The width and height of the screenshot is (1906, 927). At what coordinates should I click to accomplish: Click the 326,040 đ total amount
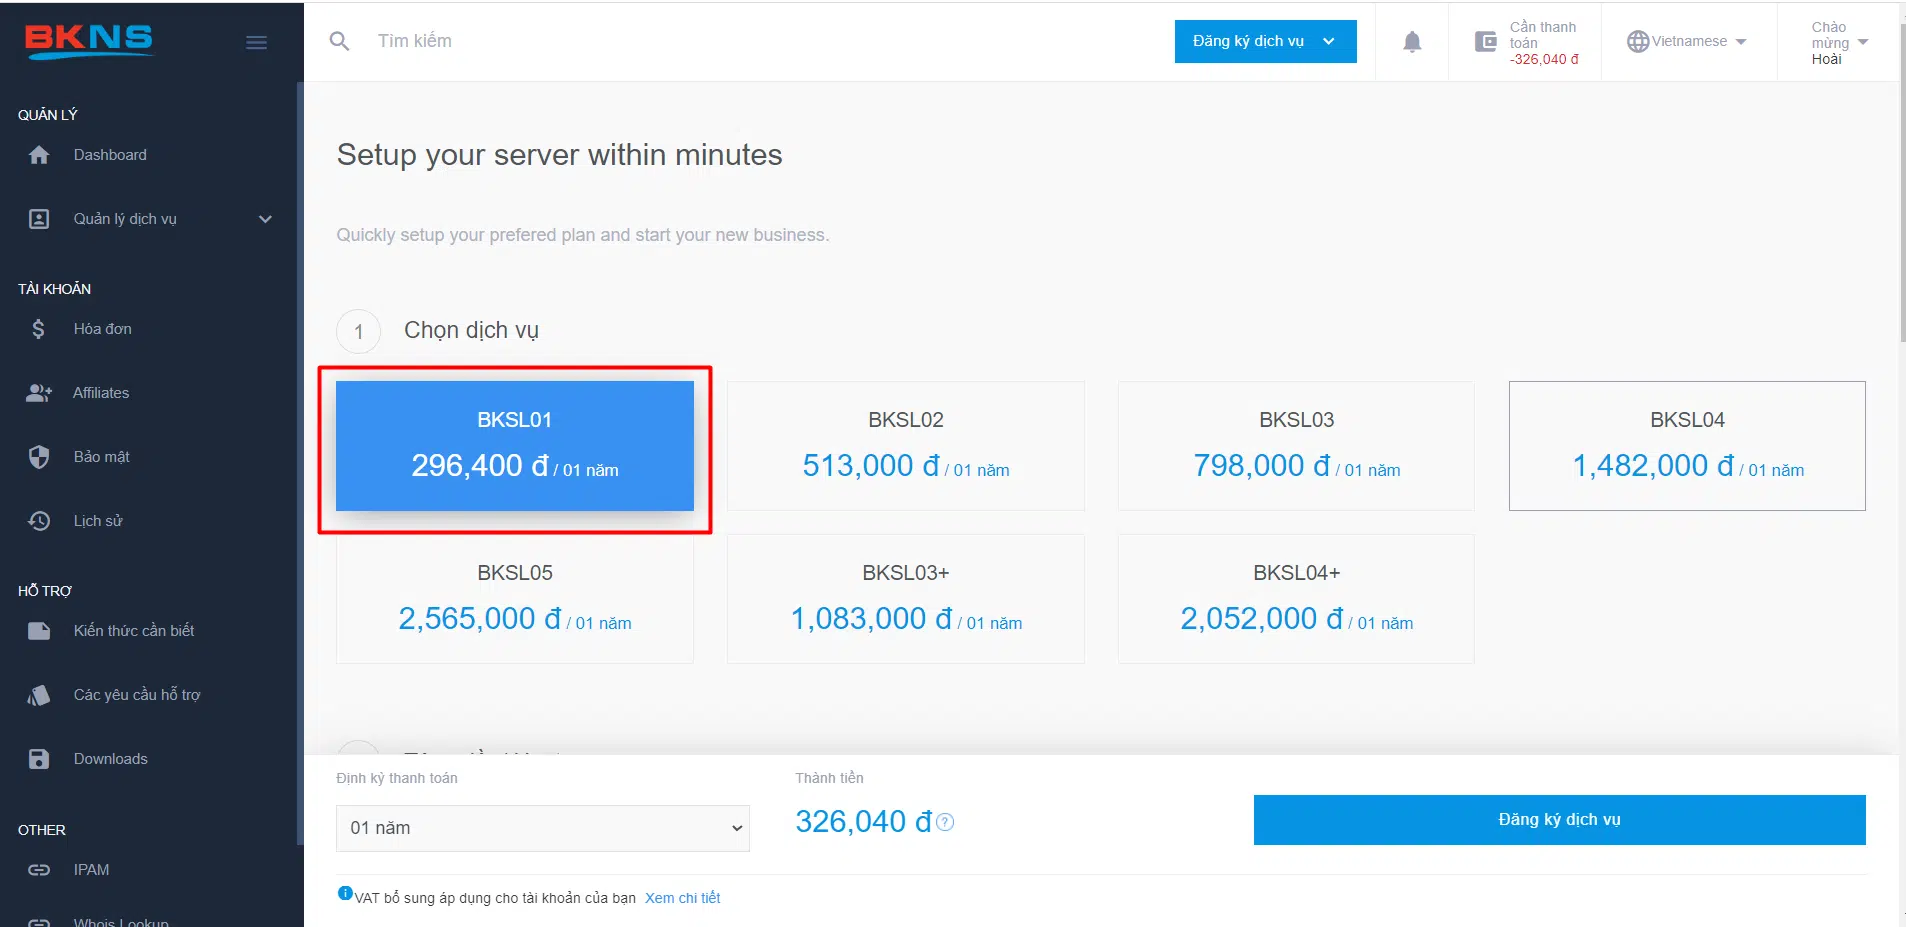coord(863,822)
